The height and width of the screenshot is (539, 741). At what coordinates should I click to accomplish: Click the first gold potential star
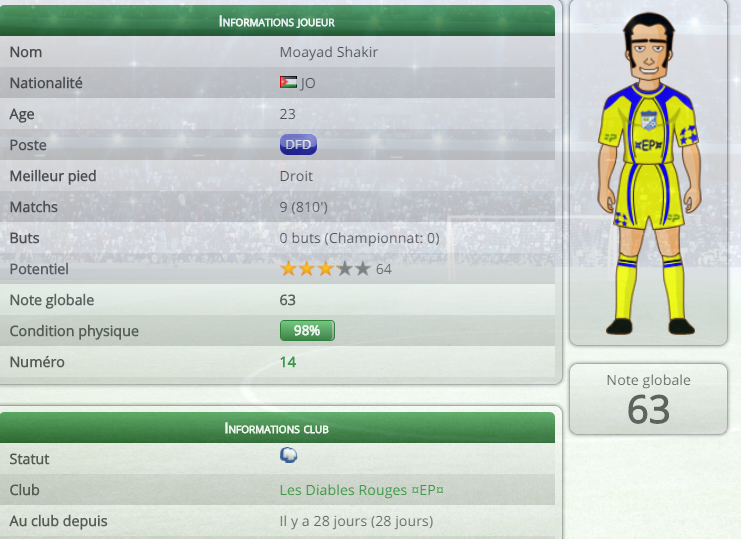point(288,269)
